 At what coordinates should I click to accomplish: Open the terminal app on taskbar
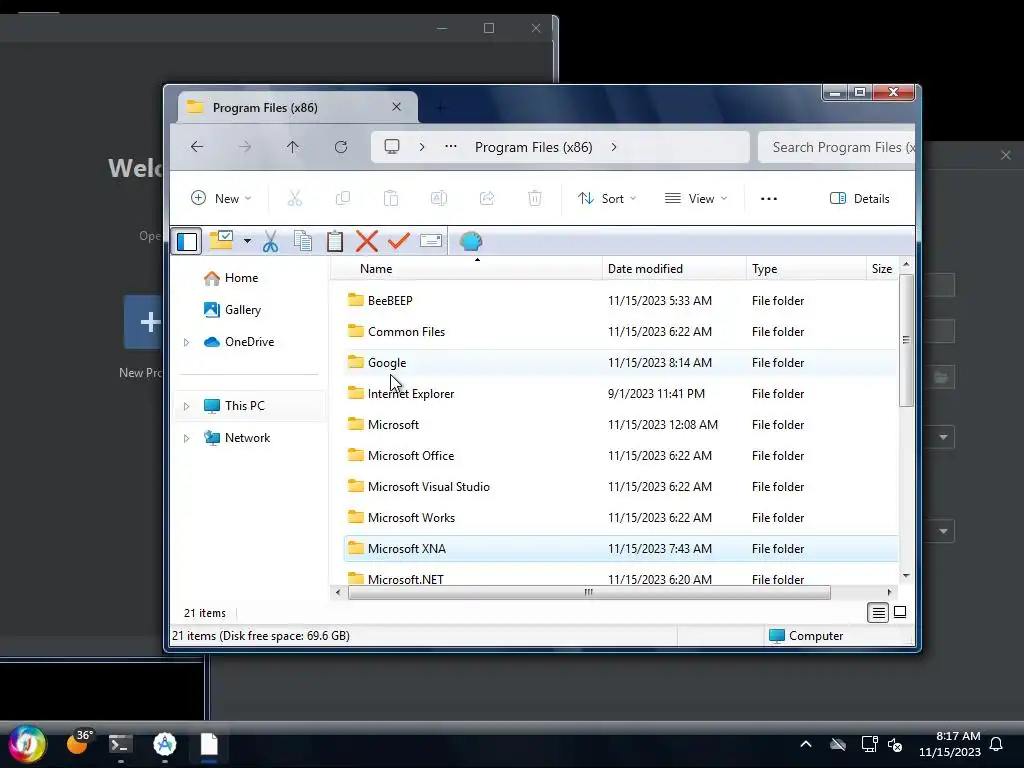(x=120, y=744)
